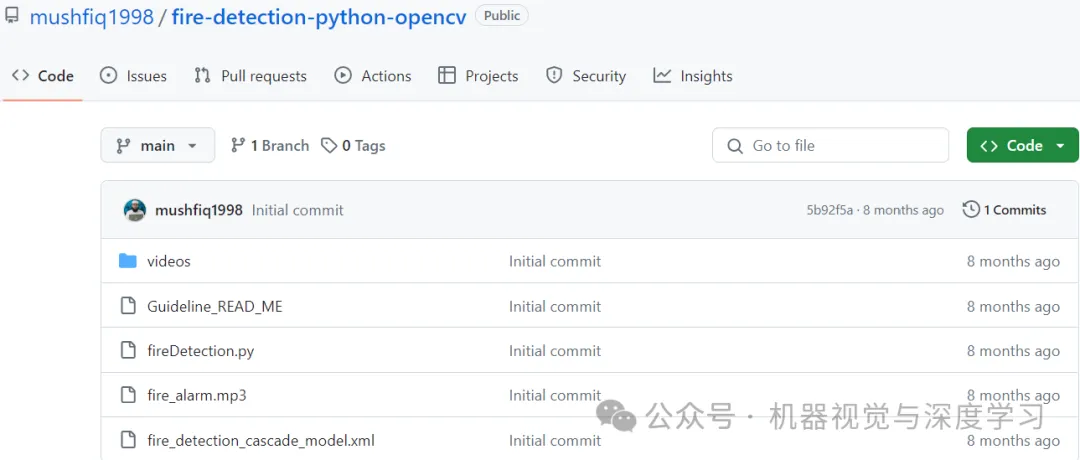Go to the Actions tab

pyautogui.click(x=373, y=76)
